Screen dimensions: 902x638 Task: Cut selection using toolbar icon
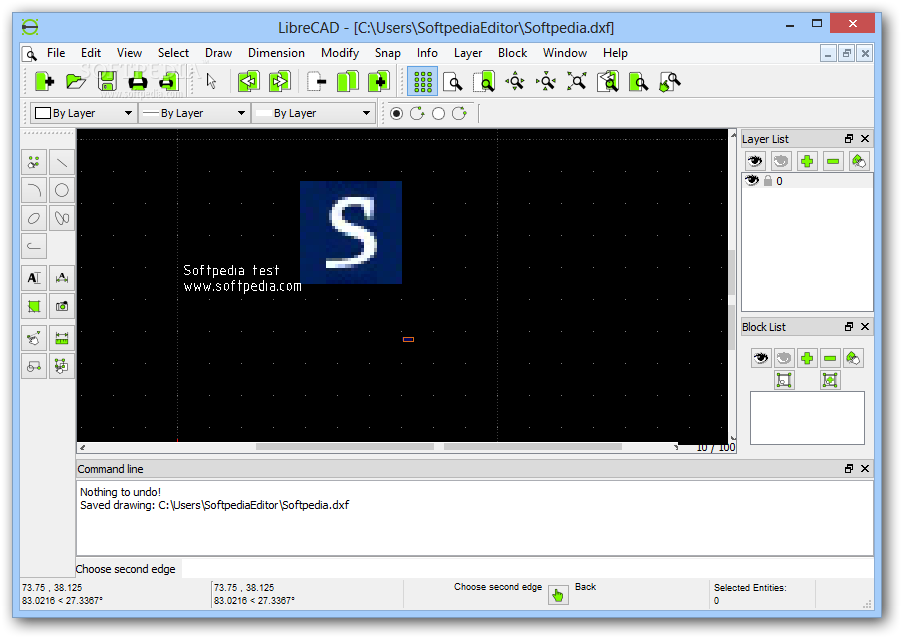316,82
